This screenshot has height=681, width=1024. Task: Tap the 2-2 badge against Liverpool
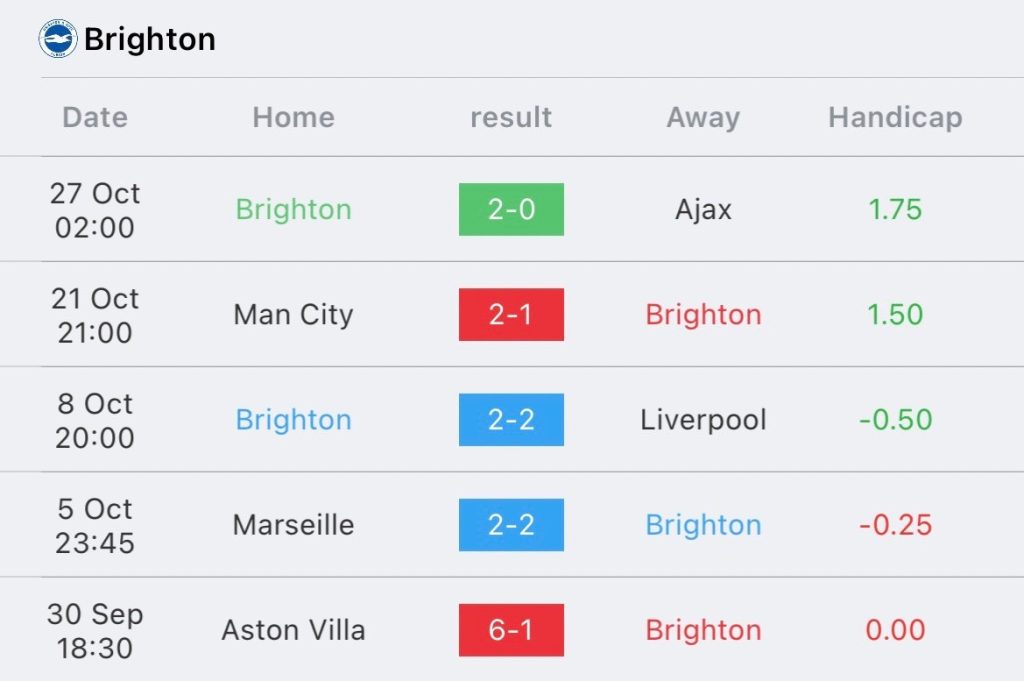pyautogui.click(x=511, y=420)
